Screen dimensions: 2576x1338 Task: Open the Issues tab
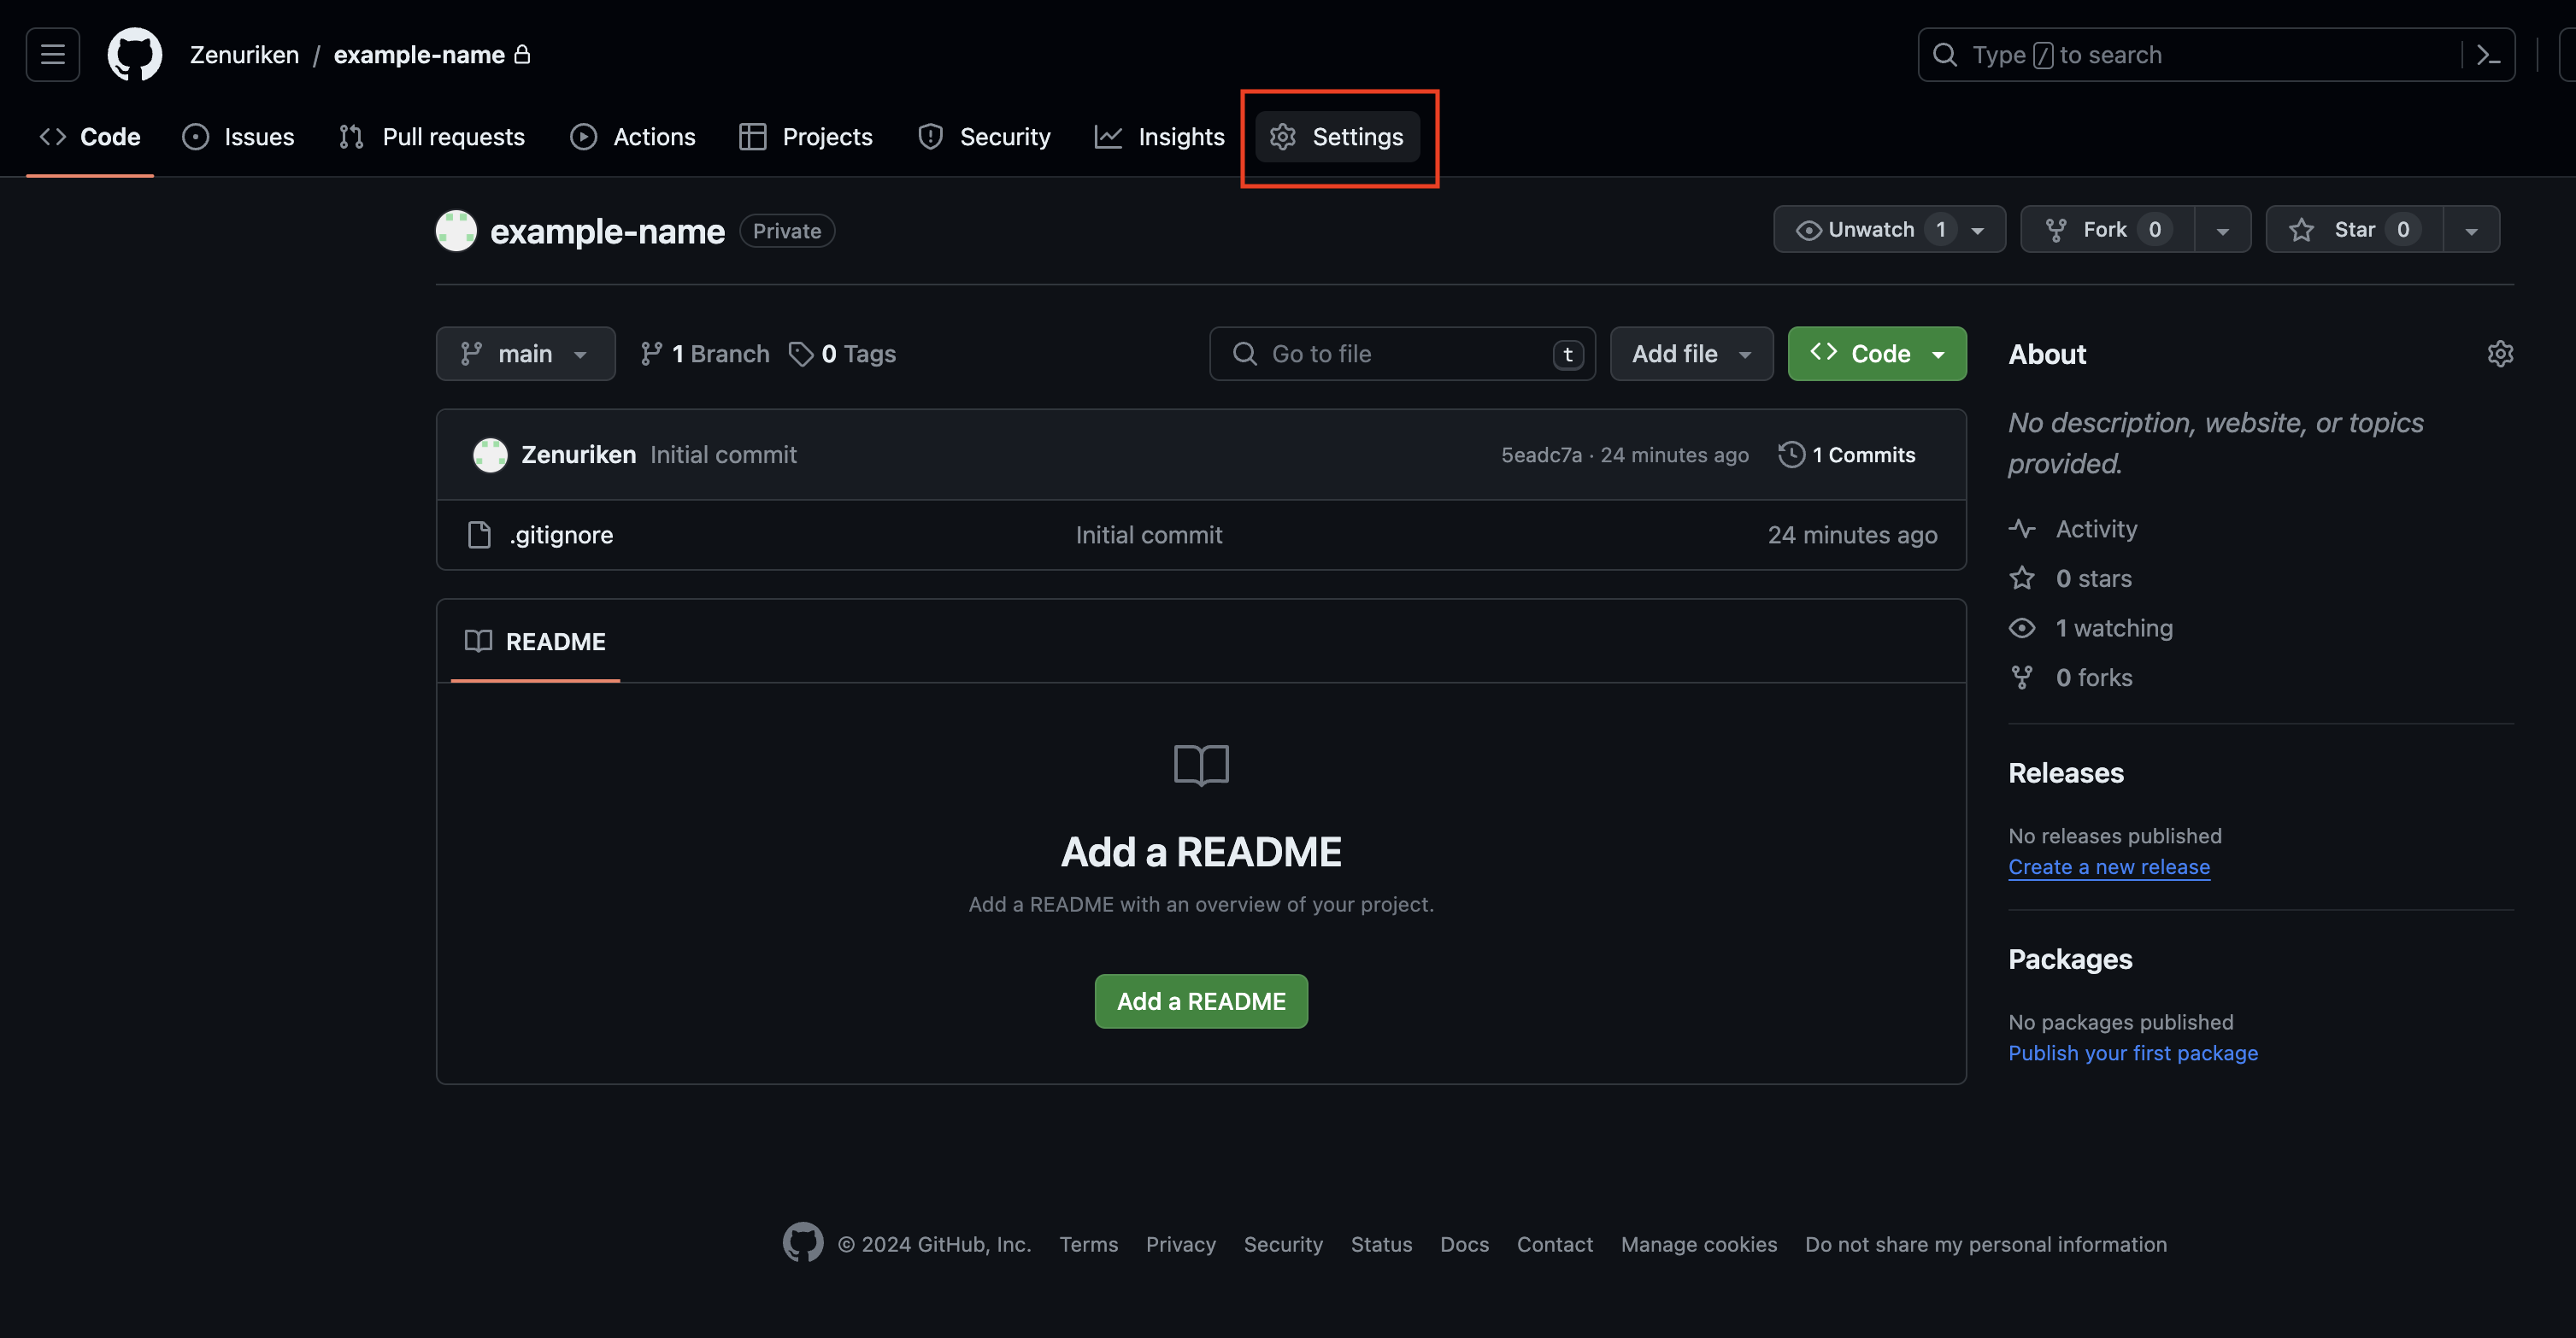pos(238,137)
